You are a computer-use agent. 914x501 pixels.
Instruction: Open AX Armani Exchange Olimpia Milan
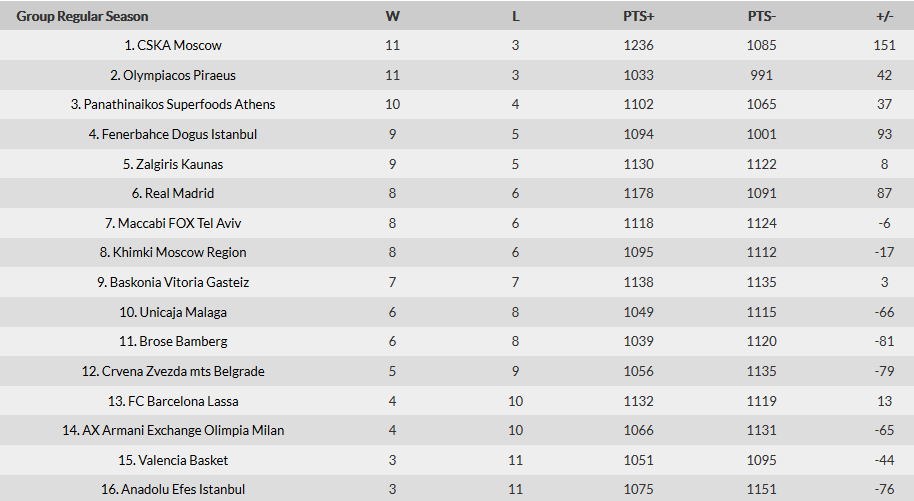pyautogui.click(x=173, y=430)
